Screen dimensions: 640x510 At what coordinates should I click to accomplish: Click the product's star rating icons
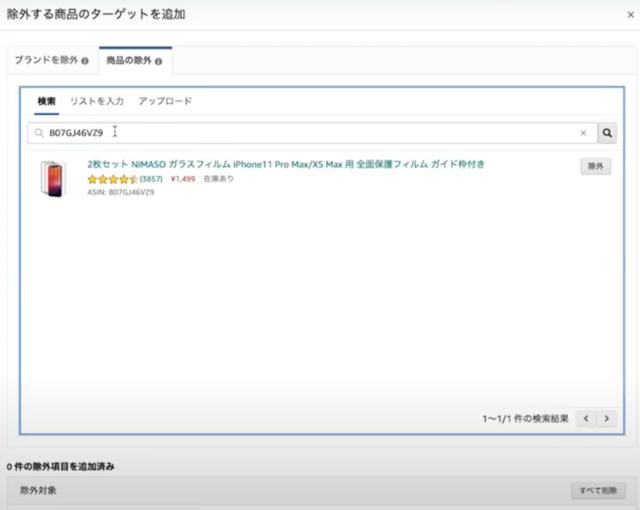pos(112,179)
